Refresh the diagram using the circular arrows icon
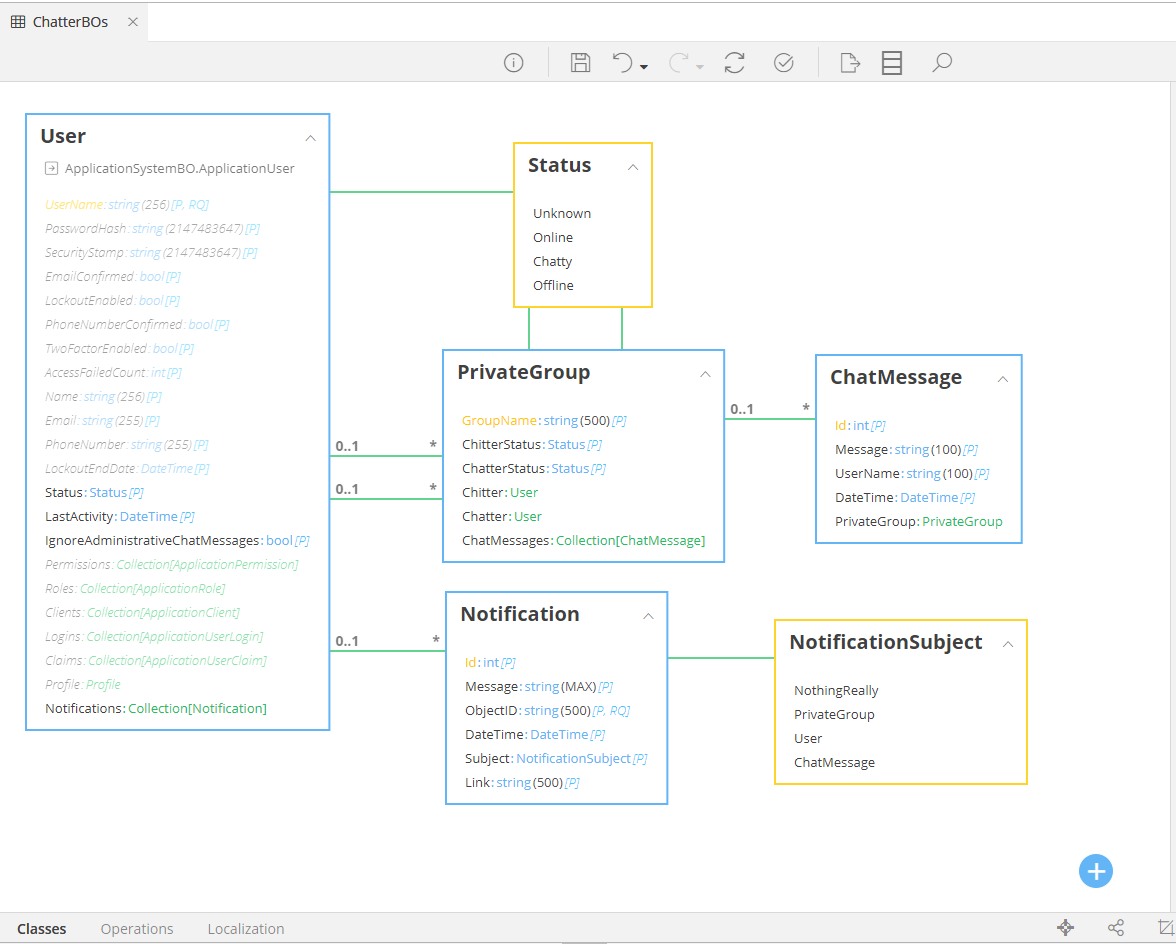 coord(734,63)
